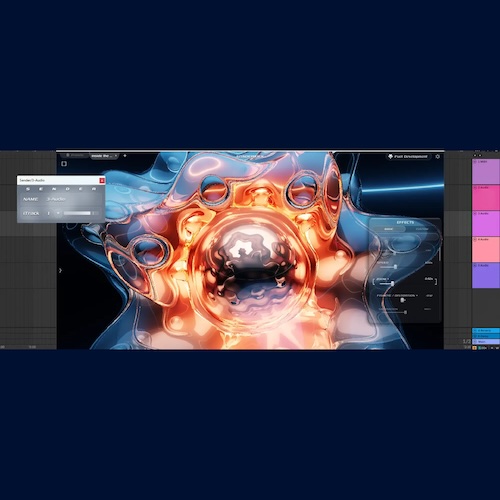Viewport: 500px width, 500px height.
Task: Select the 5 Audio track header
Action: click(486, 276)
